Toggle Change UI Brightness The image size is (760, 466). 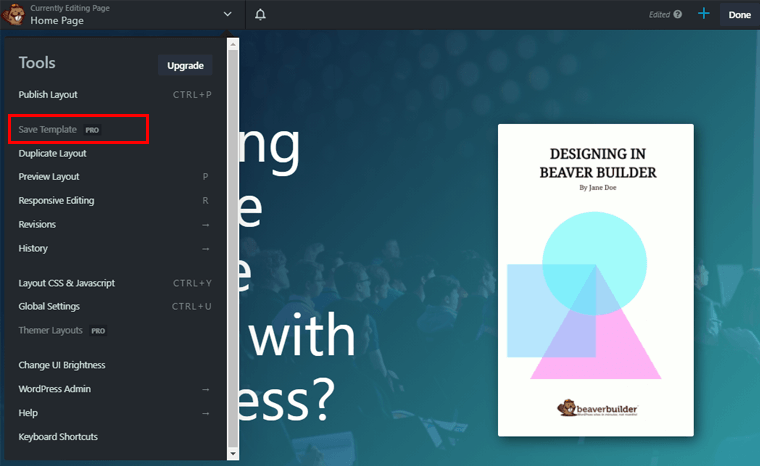62,365
